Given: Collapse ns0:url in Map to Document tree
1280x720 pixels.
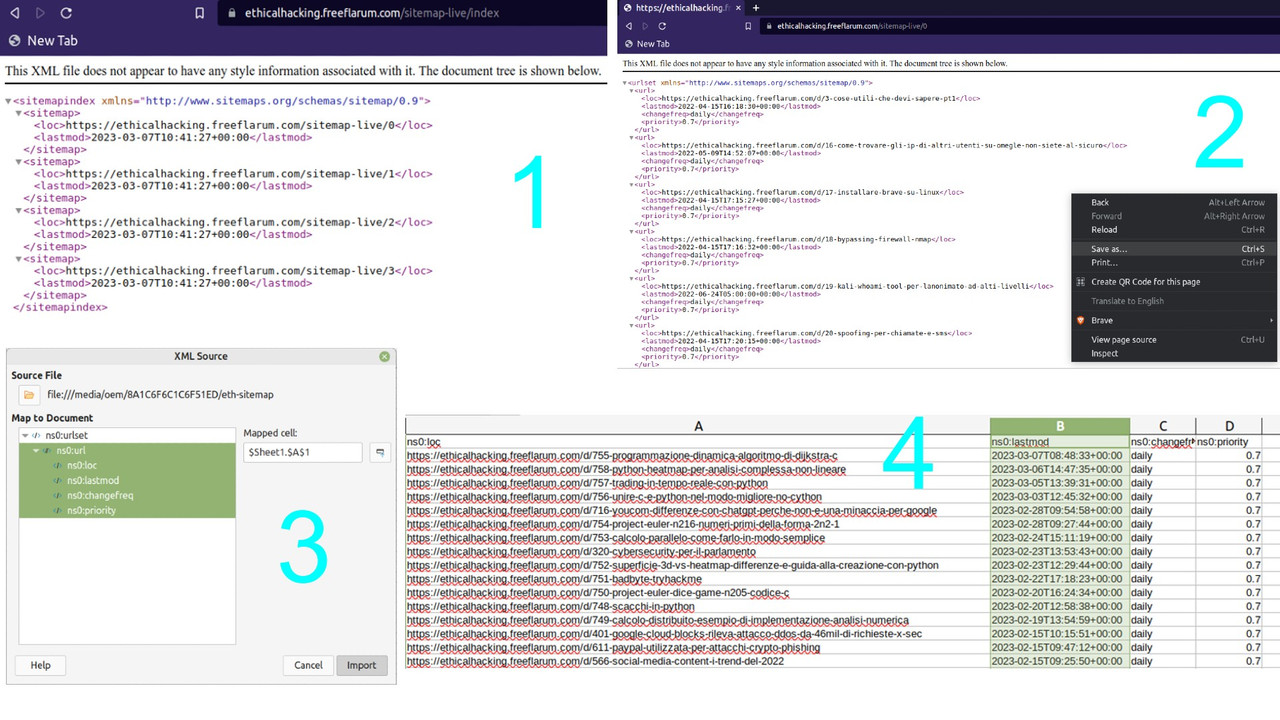Looking at the screenshot, I should 35,451.
